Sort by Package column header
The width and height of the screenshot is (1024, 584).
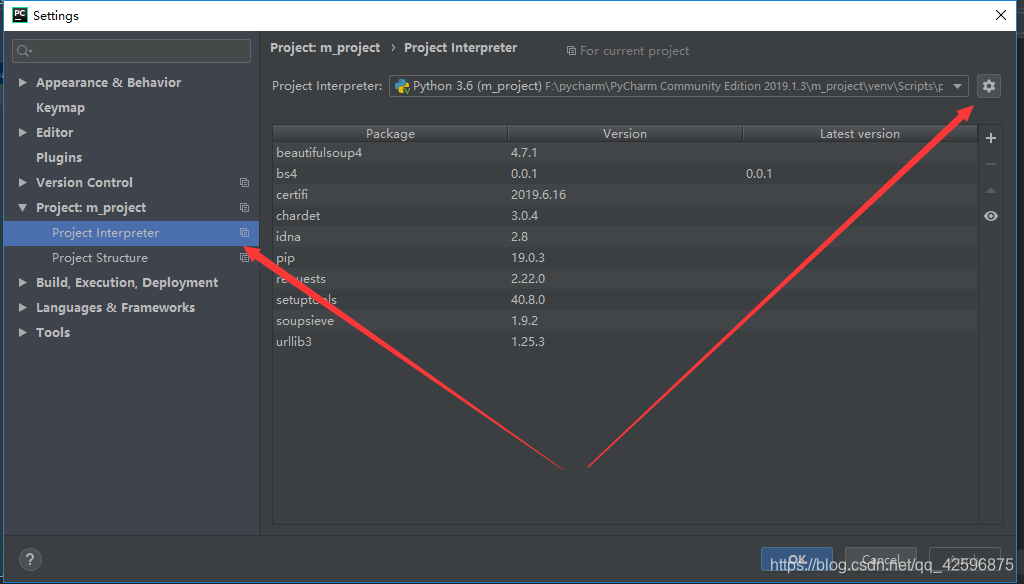point(390,133)
